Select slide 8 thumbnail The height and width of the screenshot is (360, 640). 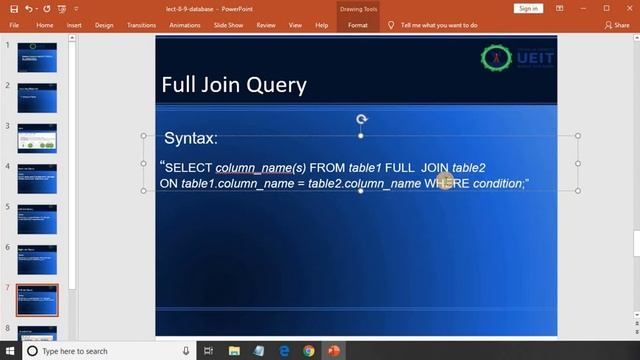[37, 333]
